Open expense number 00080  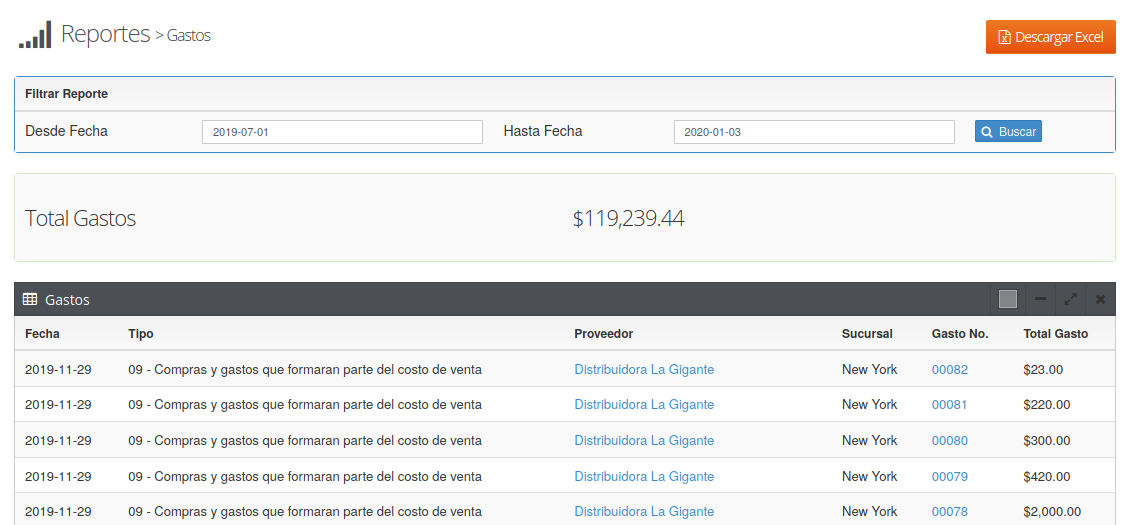pos(949,441)
